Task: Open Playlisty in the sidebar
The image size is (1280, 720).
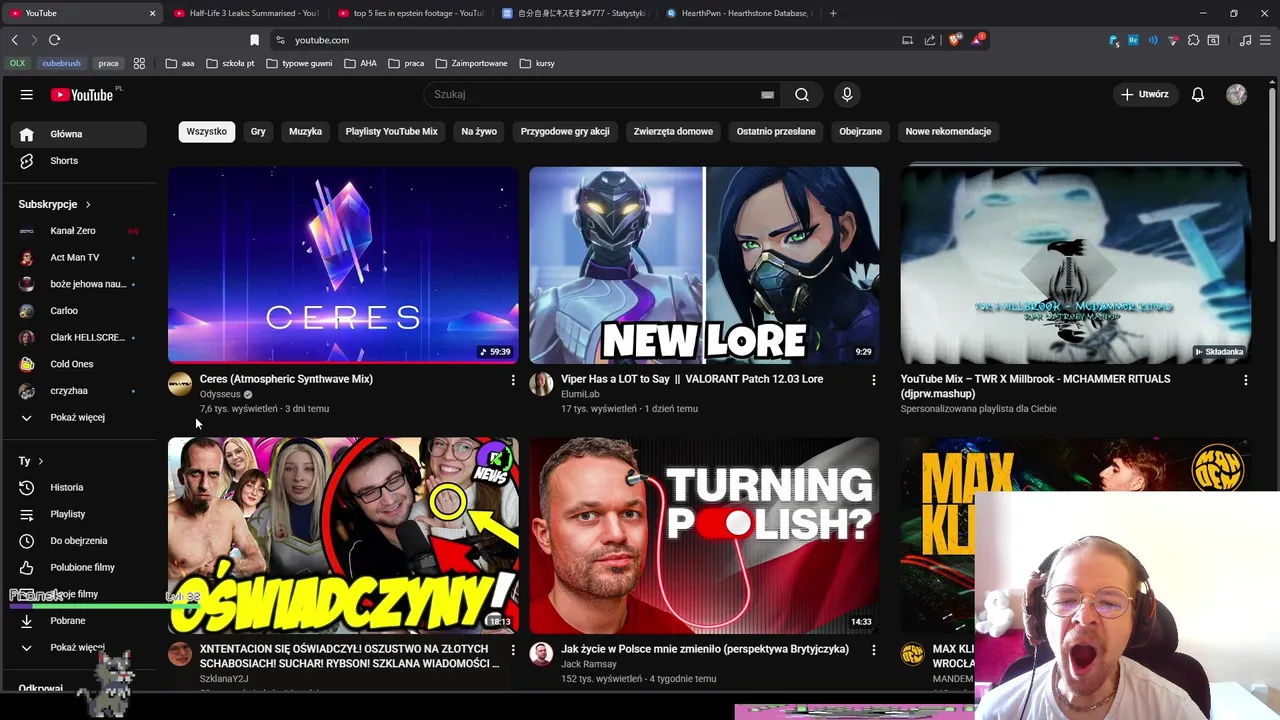Action: [x=78, y=514]
